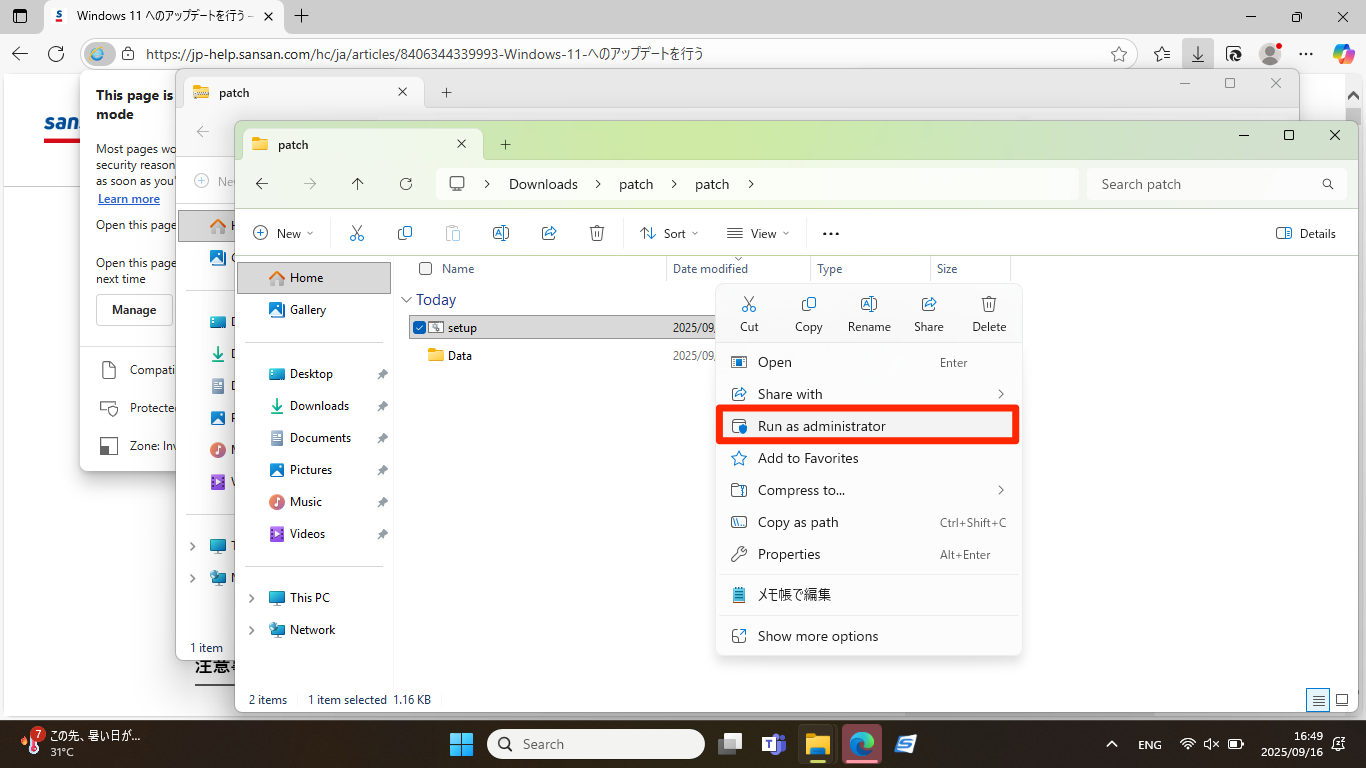Open the Edge downloads icon
Viewport: 1366px width, 768px height.
(x=1197, y=54)
